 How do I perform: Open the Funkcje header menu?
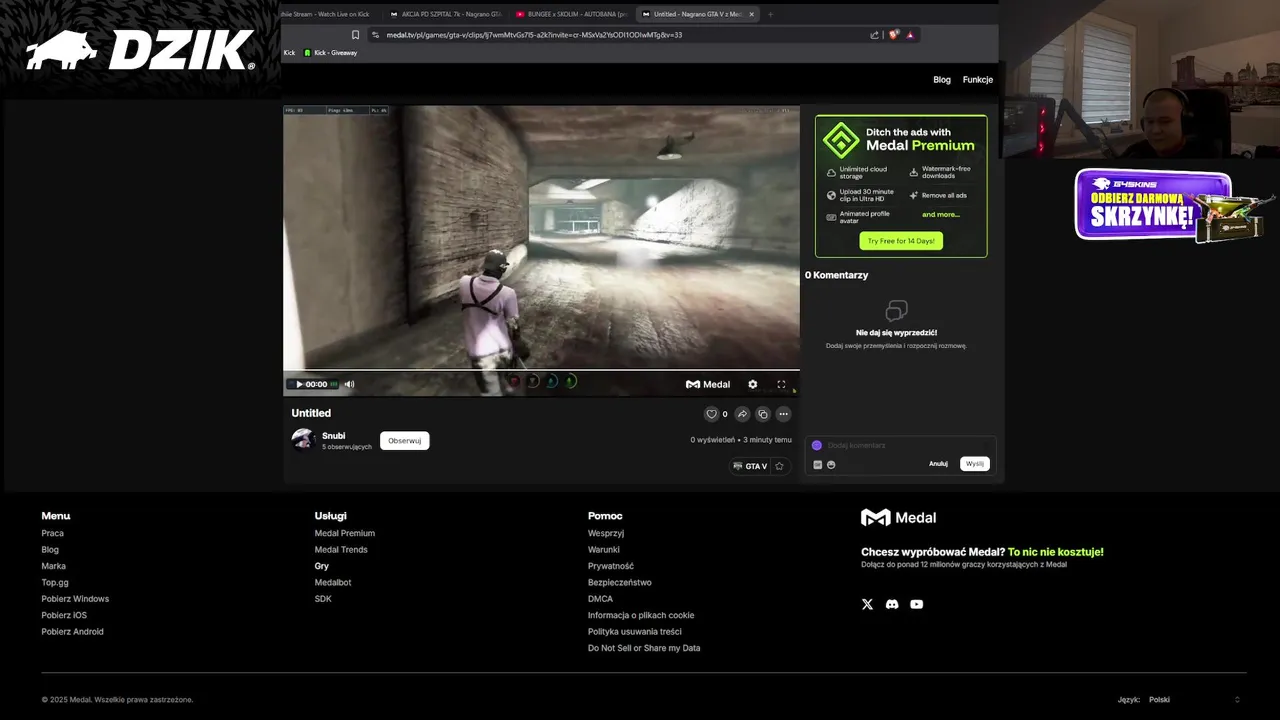(978, 80)
